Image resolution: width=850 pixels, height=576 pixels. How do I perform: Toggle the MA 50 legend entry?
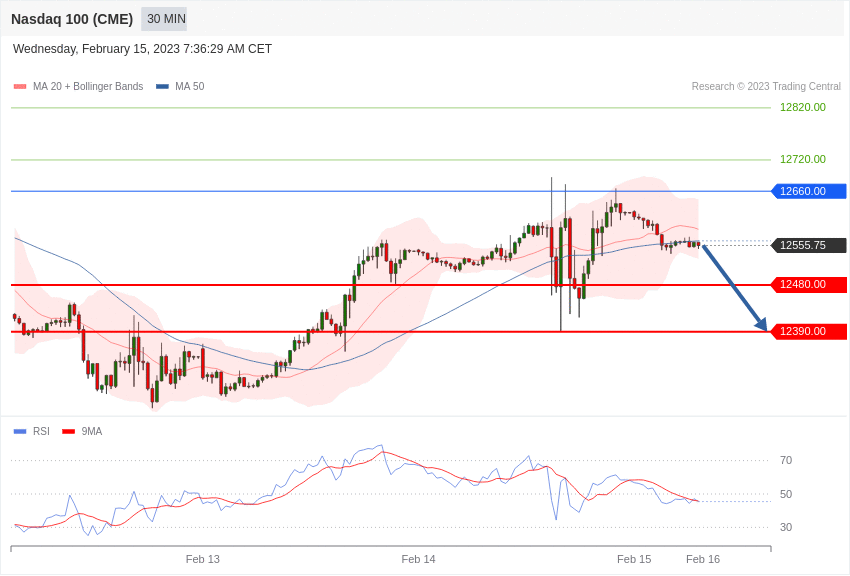tap(180, 86)
